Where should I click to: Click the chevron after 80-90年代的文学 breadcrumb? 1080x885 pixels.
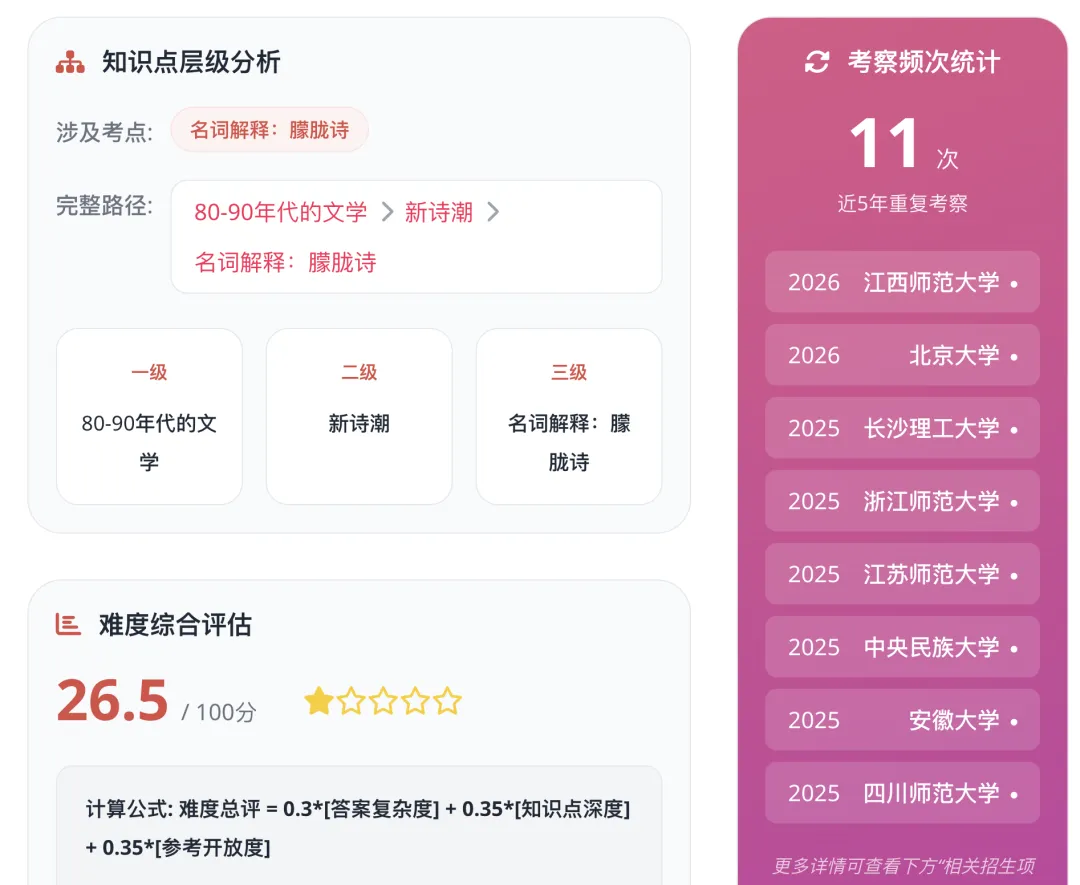pyautogui.click(x=388, y=212)
